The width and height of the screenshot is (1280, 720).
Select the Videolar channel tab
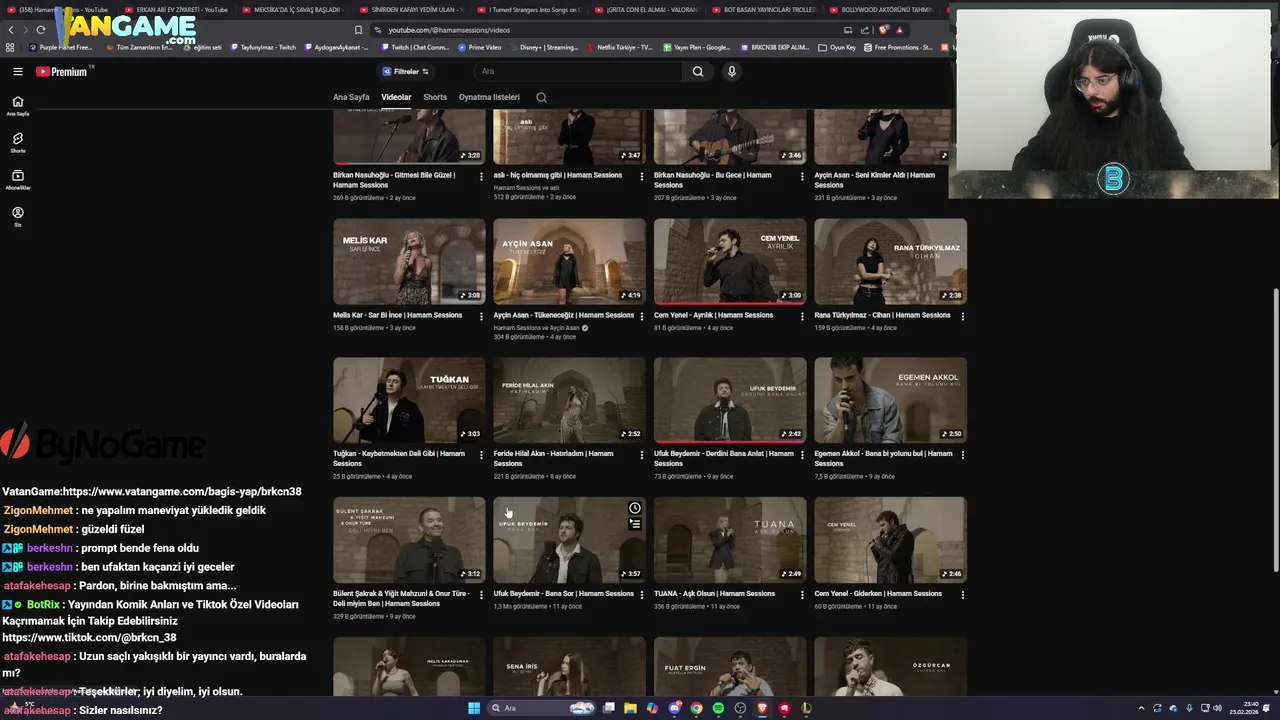click(396, 97)
